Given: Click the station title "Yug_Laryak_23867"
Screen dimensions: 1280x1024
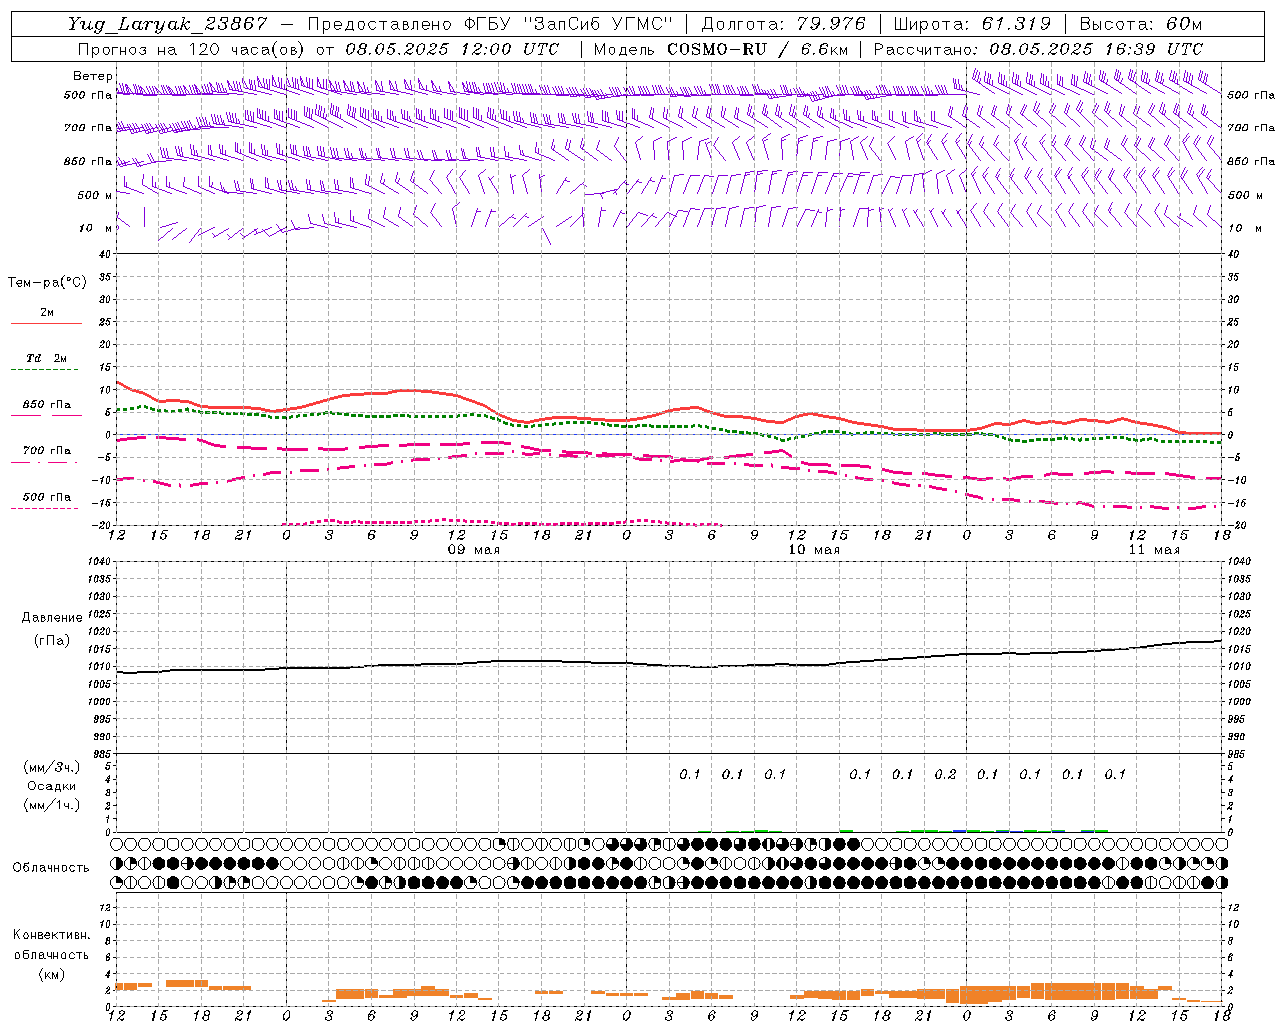Looking at the screenshot, I should click(168, 24).
